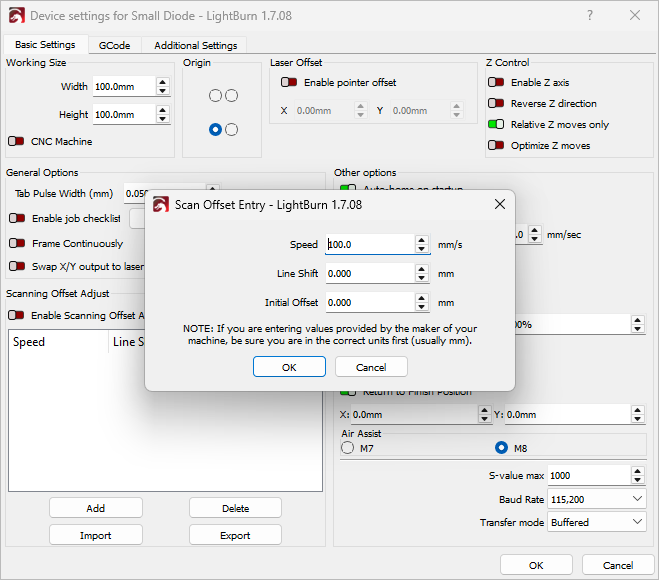Decrease the Working Size Height
The image size is (659, 580).
coord(163,119)
